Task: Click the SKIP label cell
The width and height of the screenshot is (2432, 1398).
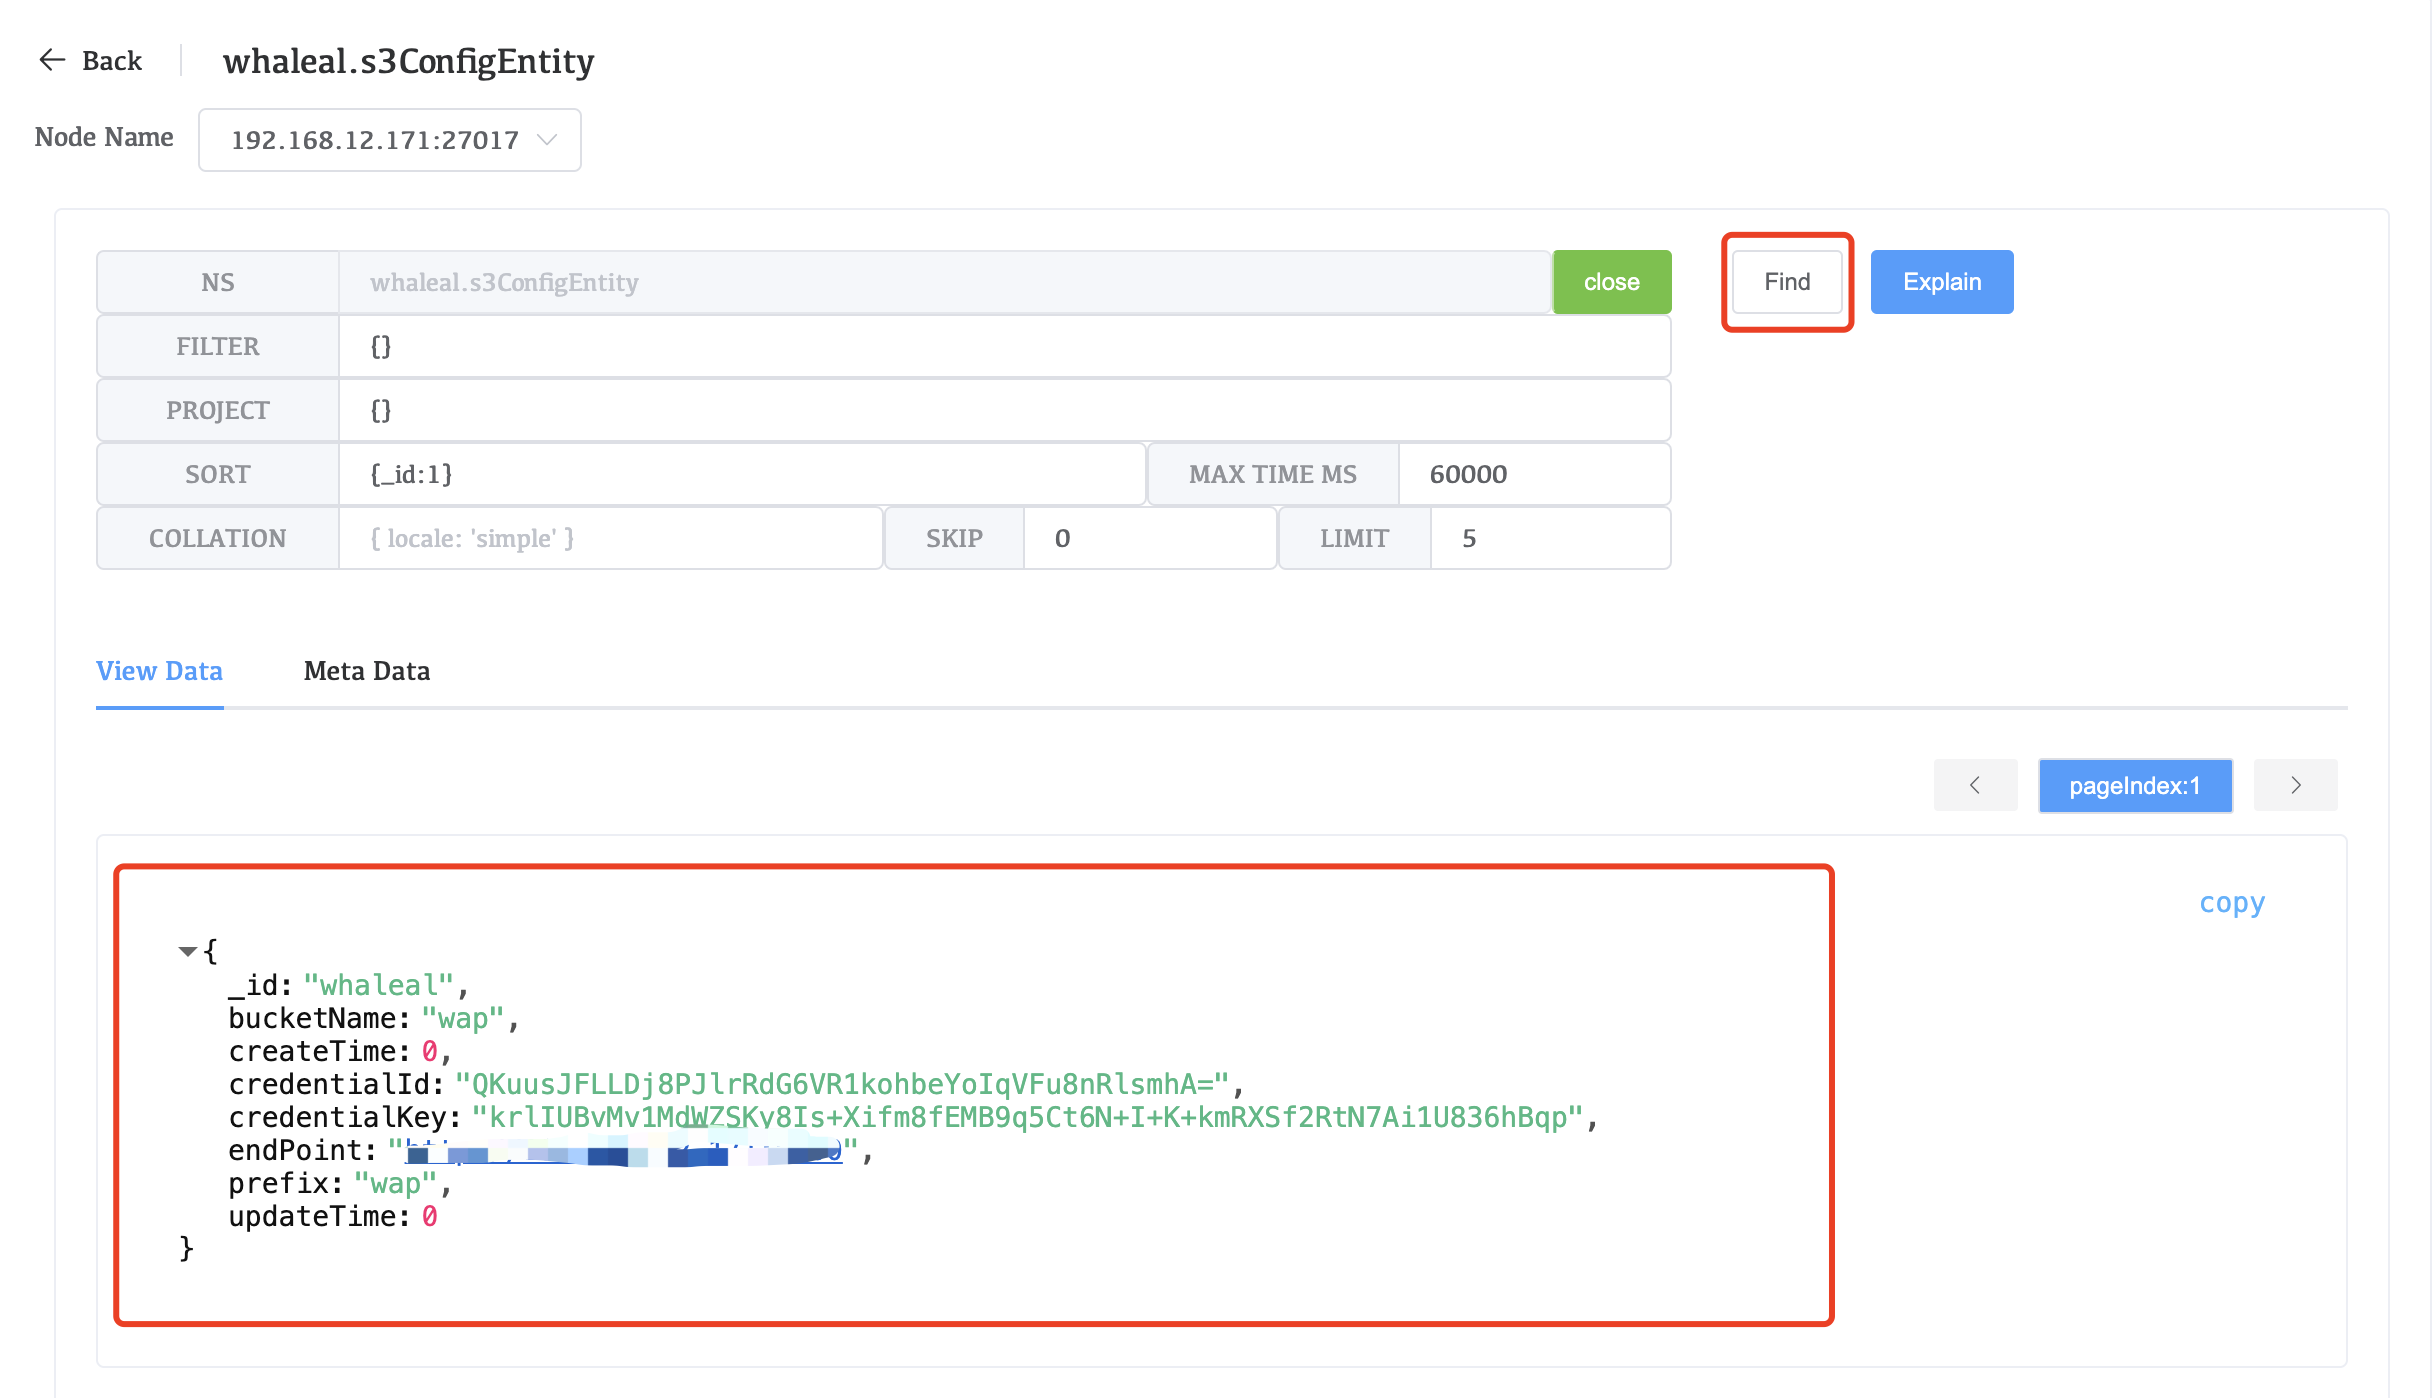Action: click(x=954, y=538)
